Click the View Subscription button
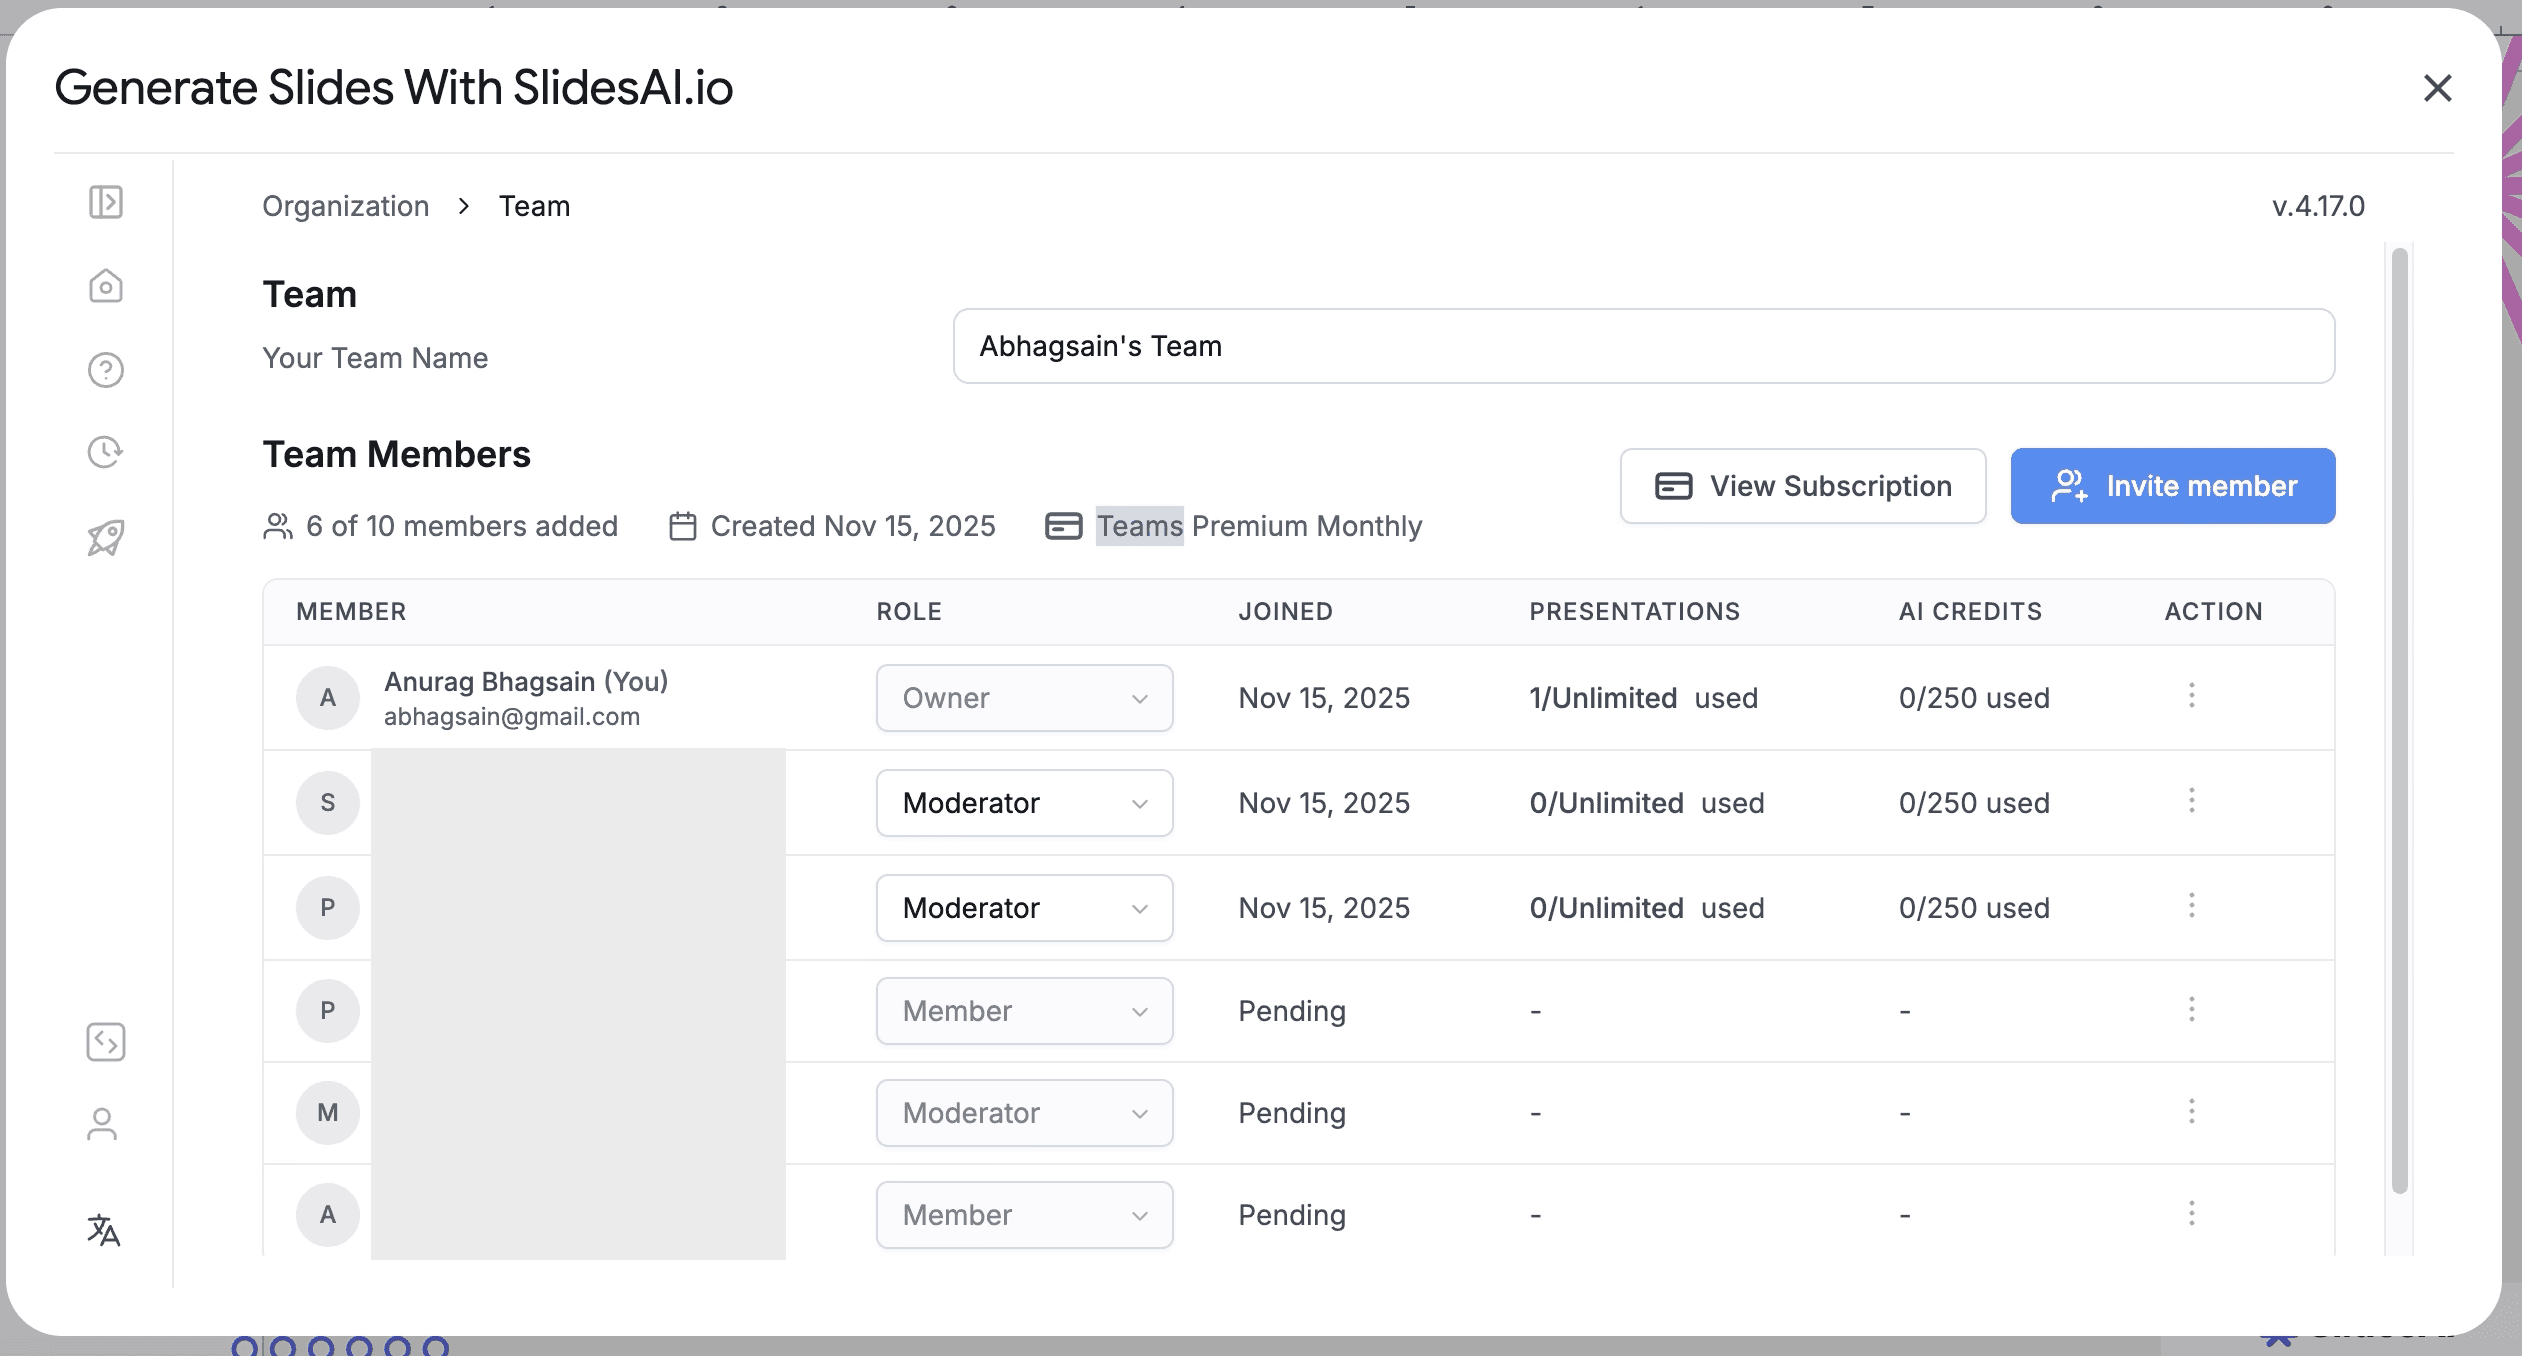This screenshot has width=2522, height=1356. point(1802,486)
